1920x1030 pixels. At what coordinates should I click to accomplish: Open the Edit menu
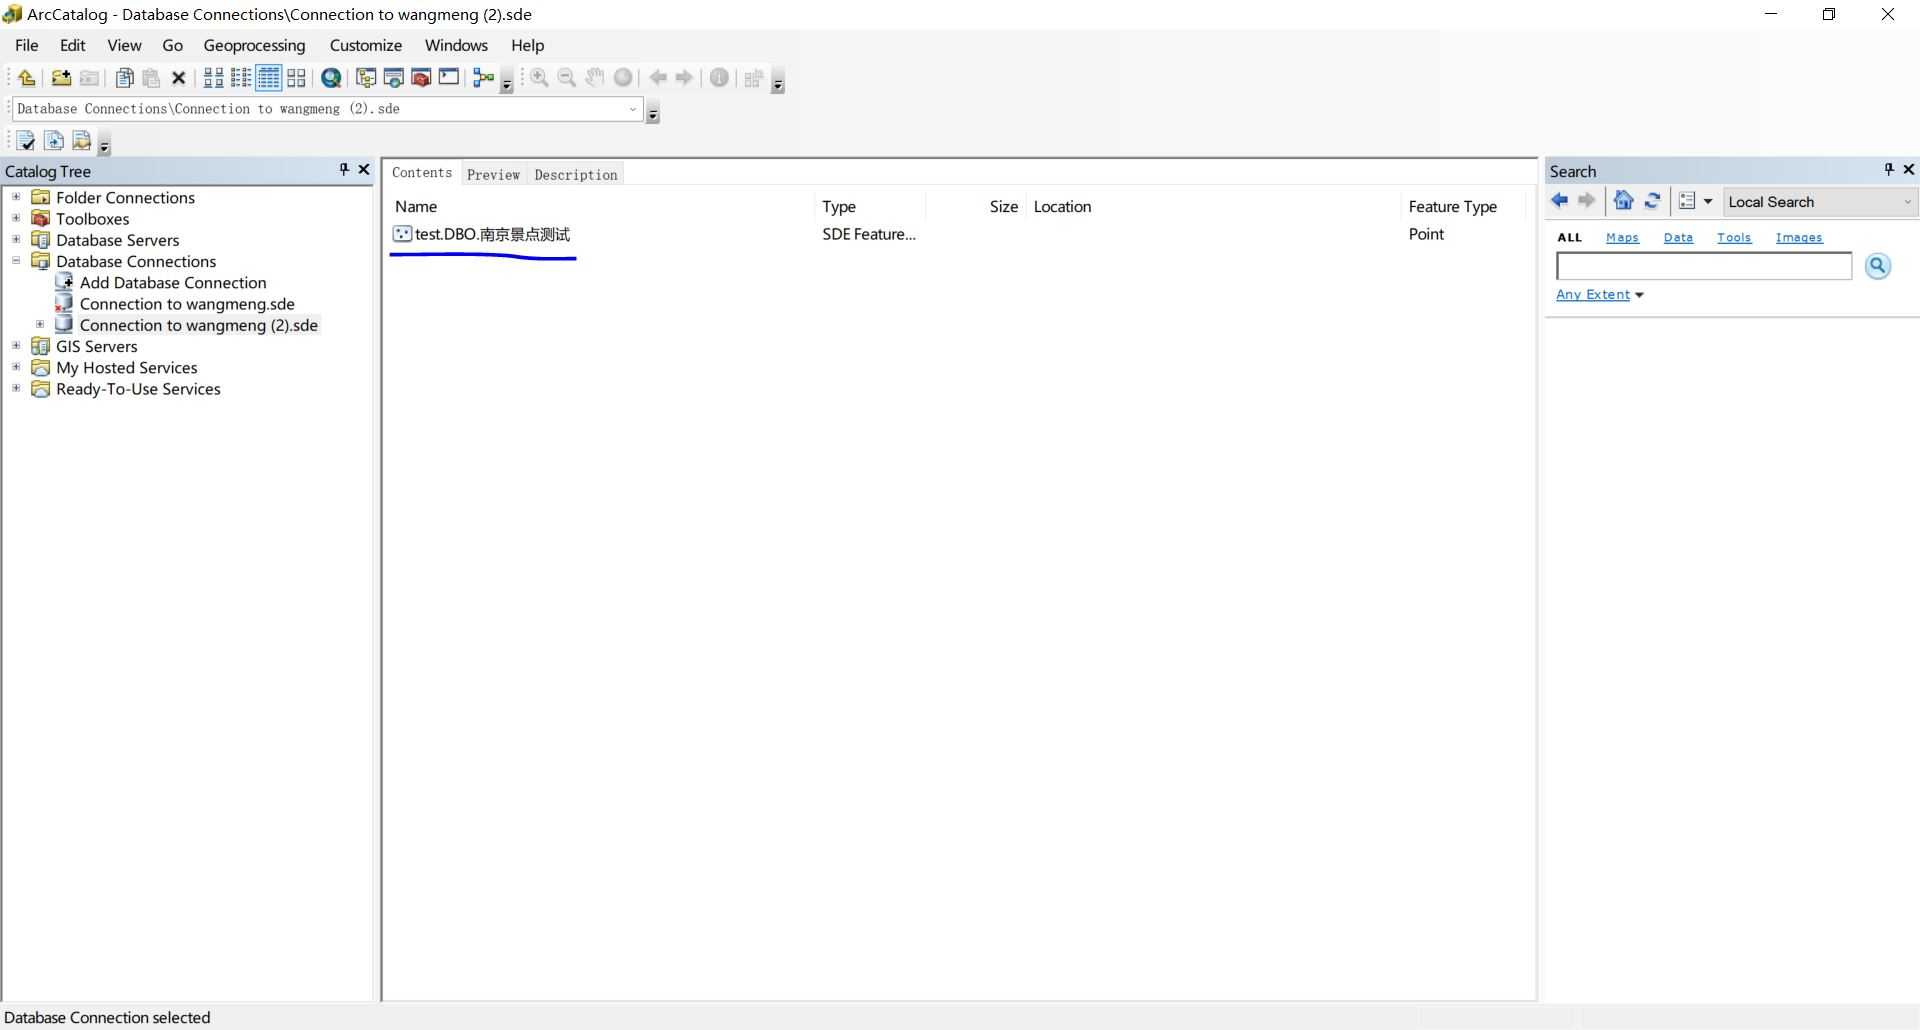[73, 45]
